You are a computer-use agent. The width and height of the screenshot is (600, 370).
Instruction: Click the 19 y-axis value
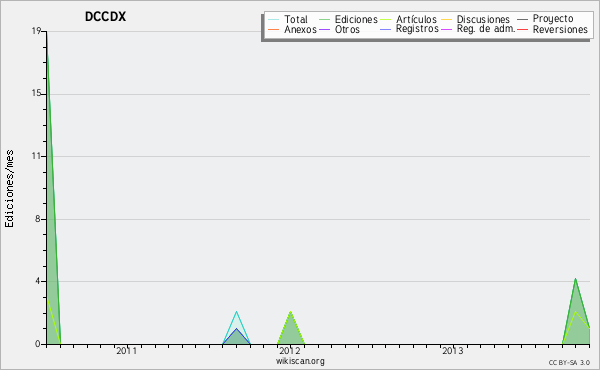[x=36, y=31]
